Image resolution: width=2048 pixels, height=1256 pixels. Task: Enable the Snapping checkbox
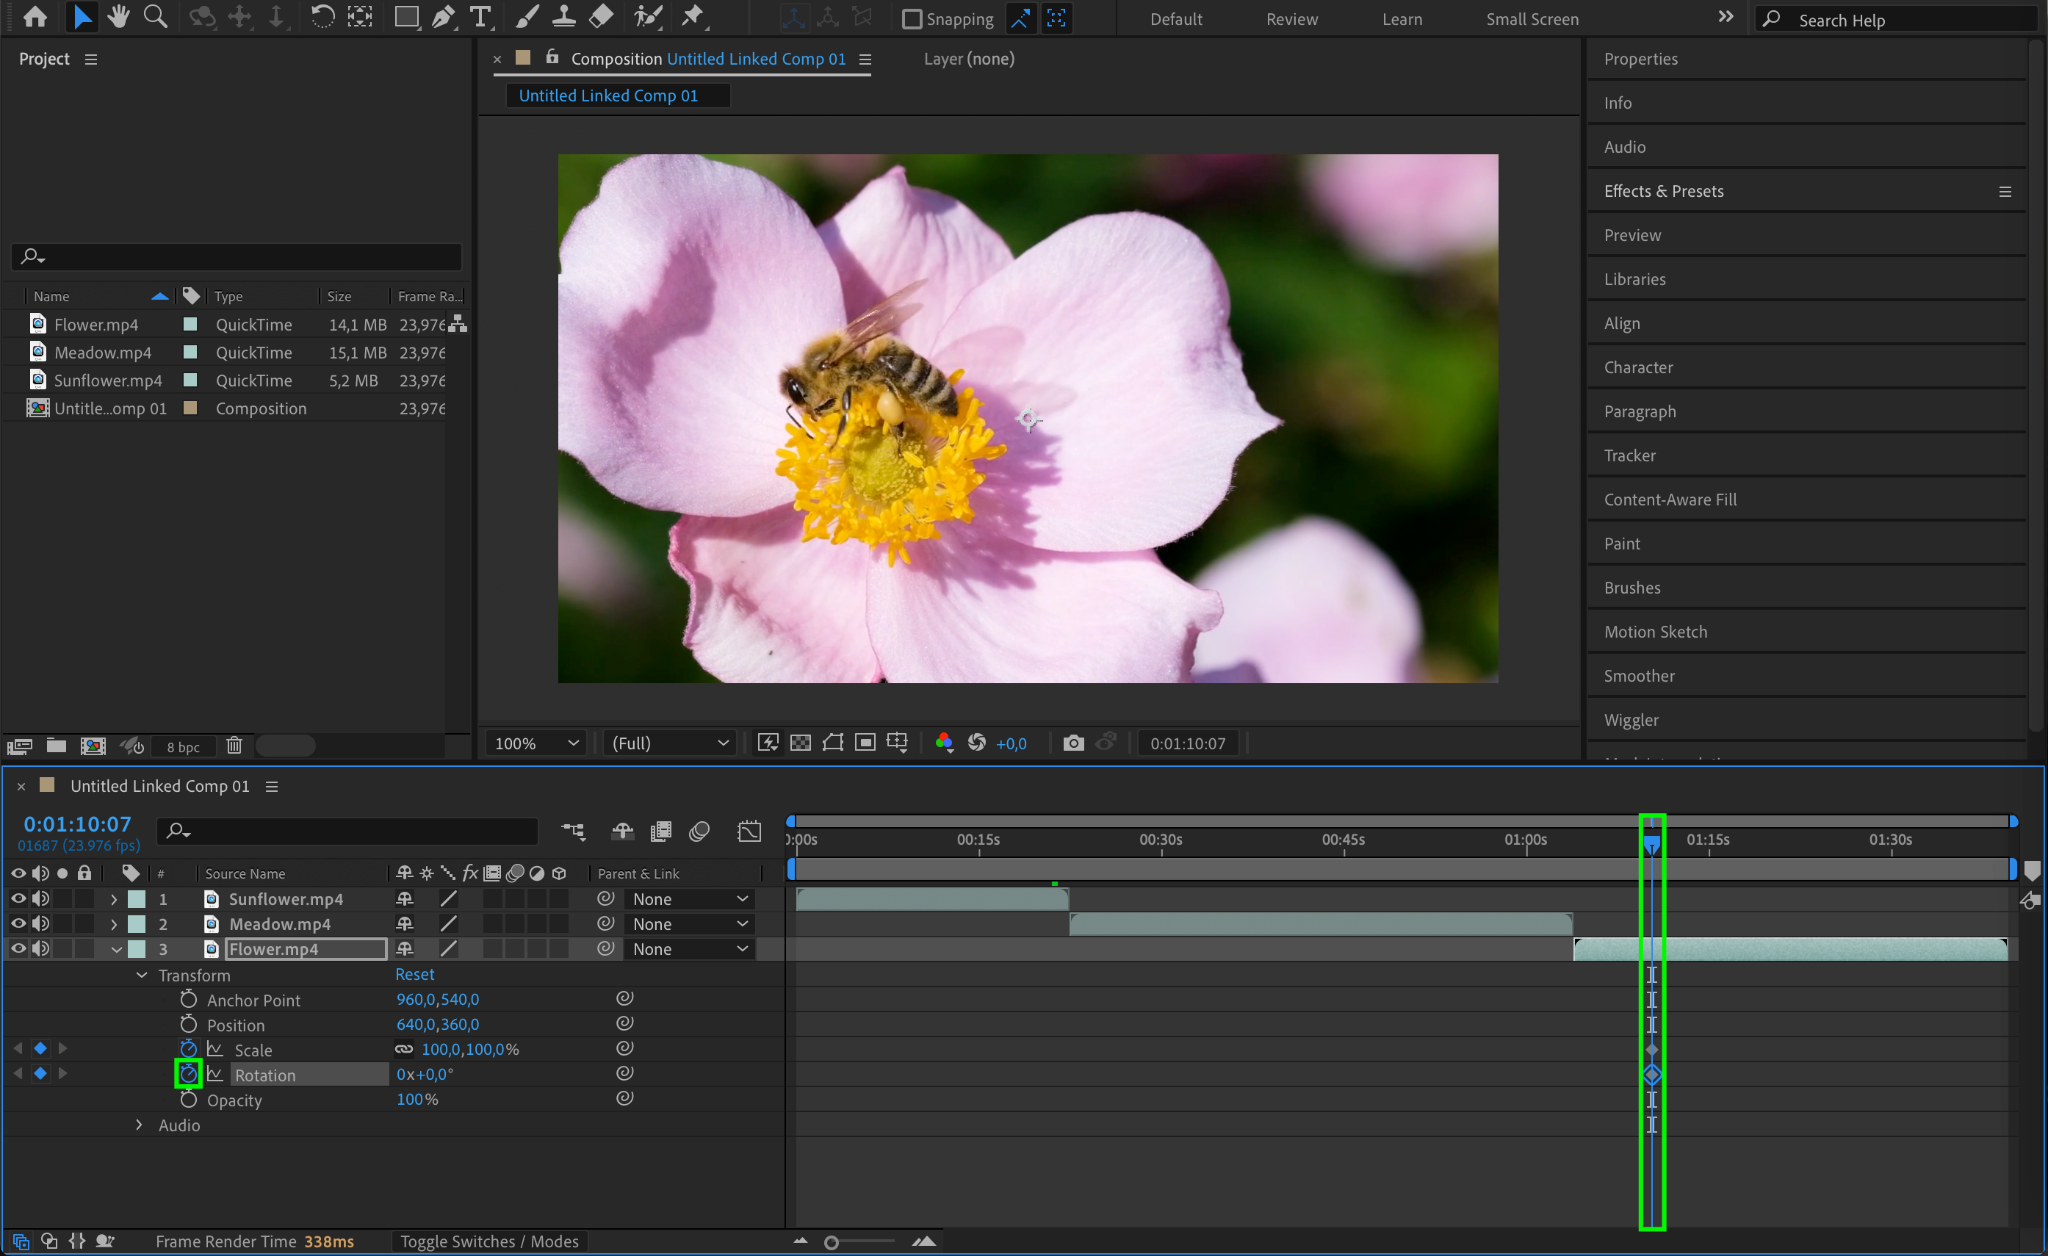(x=912, y=19)
